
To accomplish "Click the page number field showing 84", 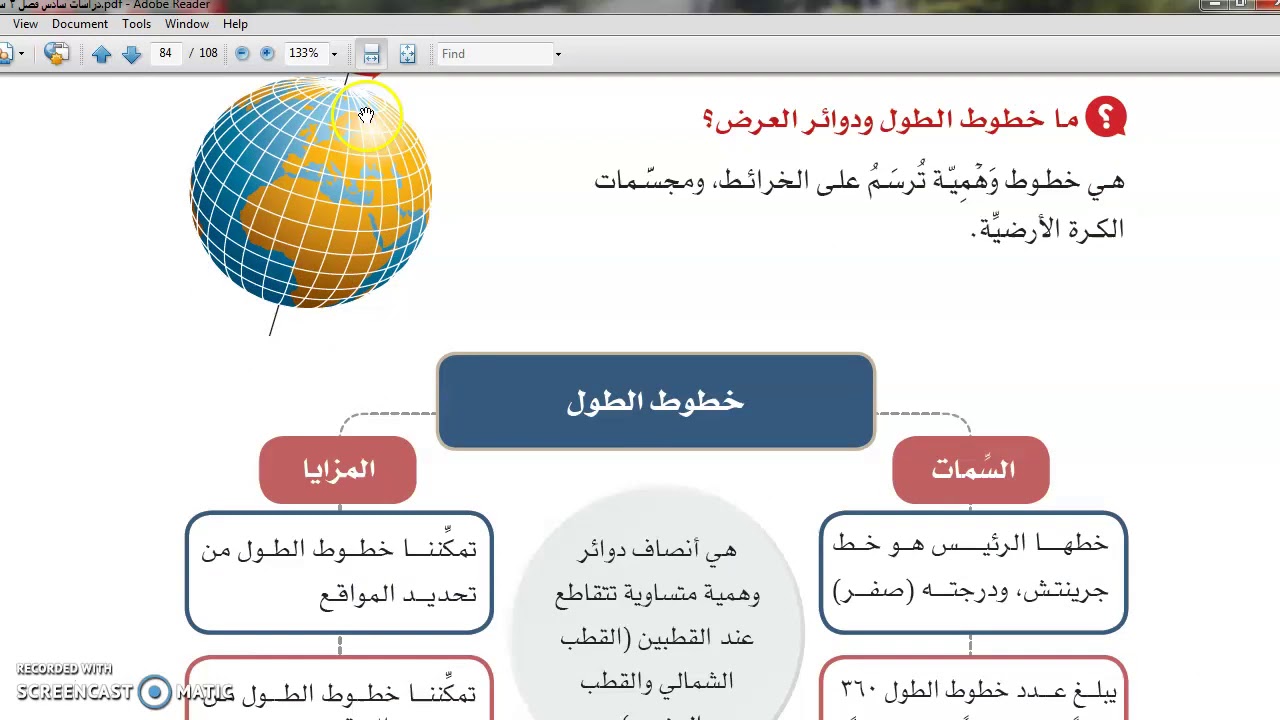I will point(165,54).
